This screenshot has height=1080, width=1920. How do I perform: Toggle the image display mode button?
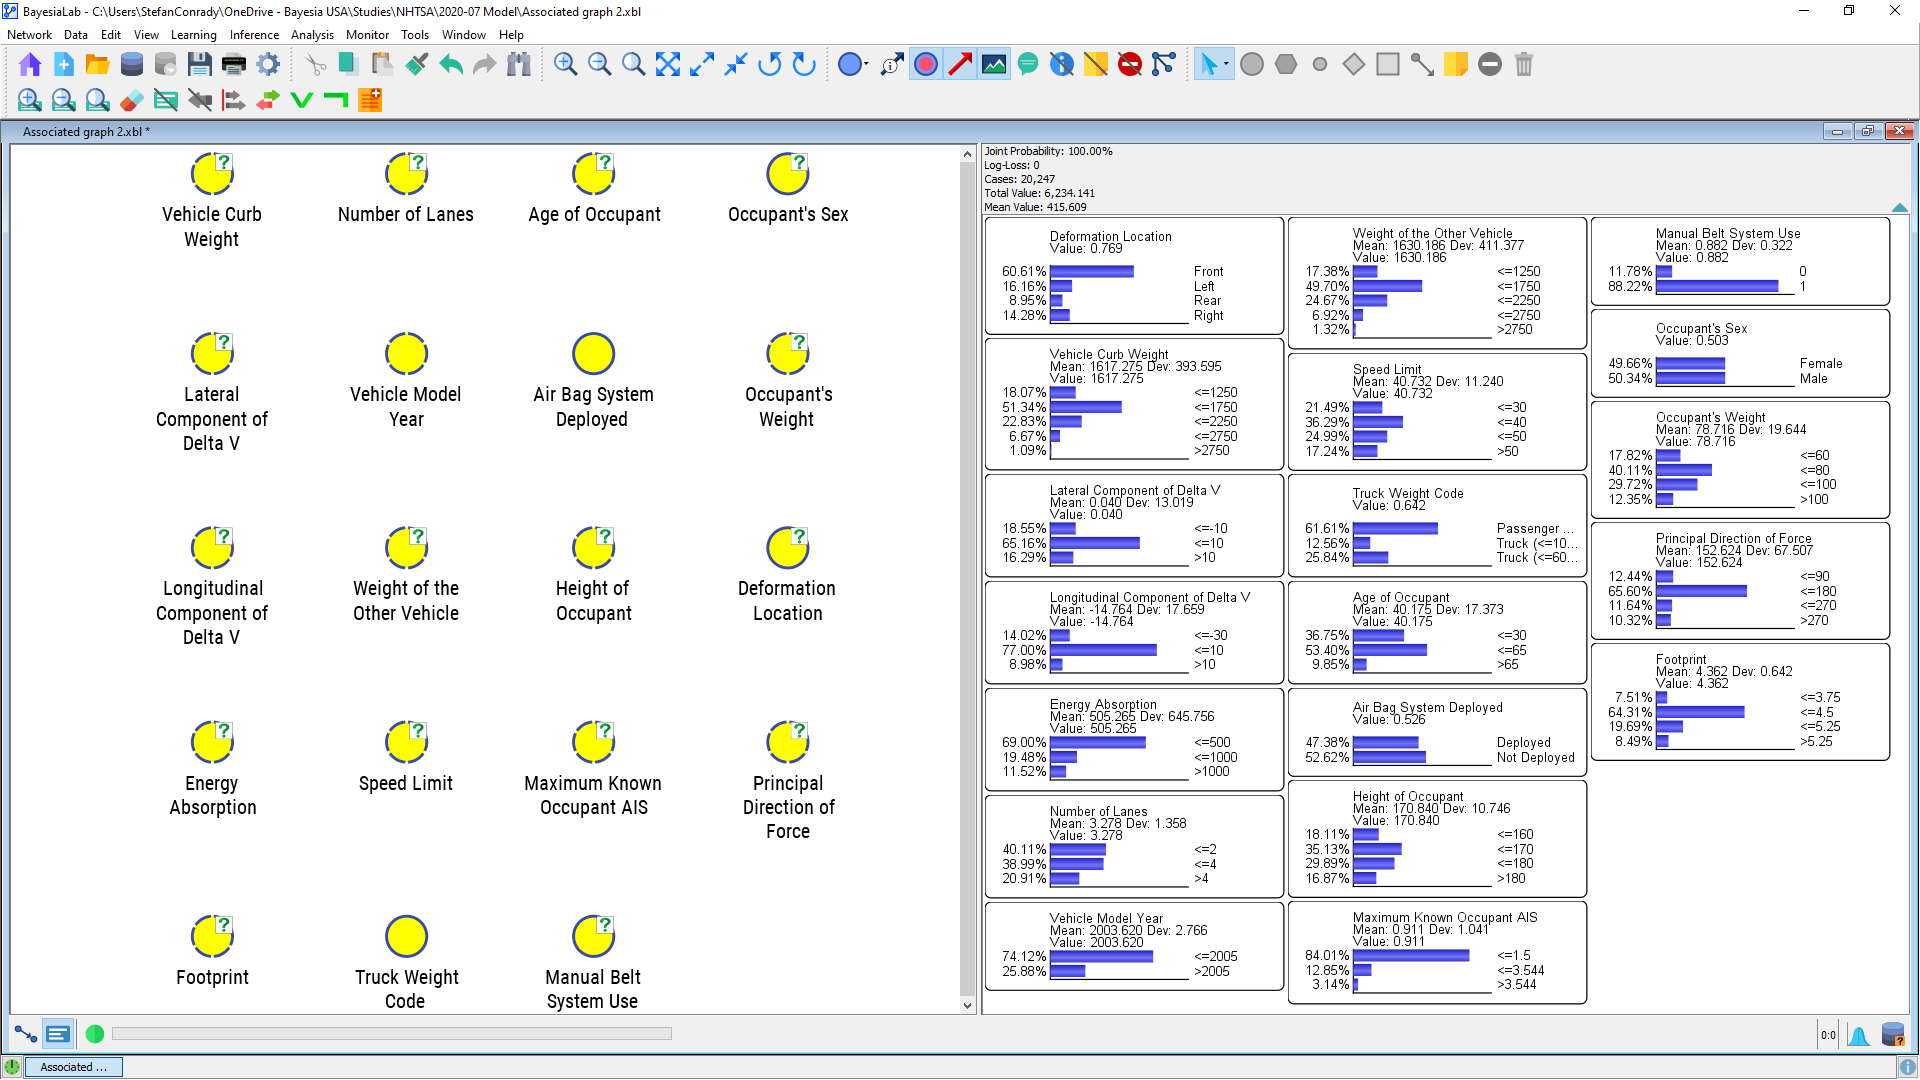pyautogui.click(x=994, y=65)
